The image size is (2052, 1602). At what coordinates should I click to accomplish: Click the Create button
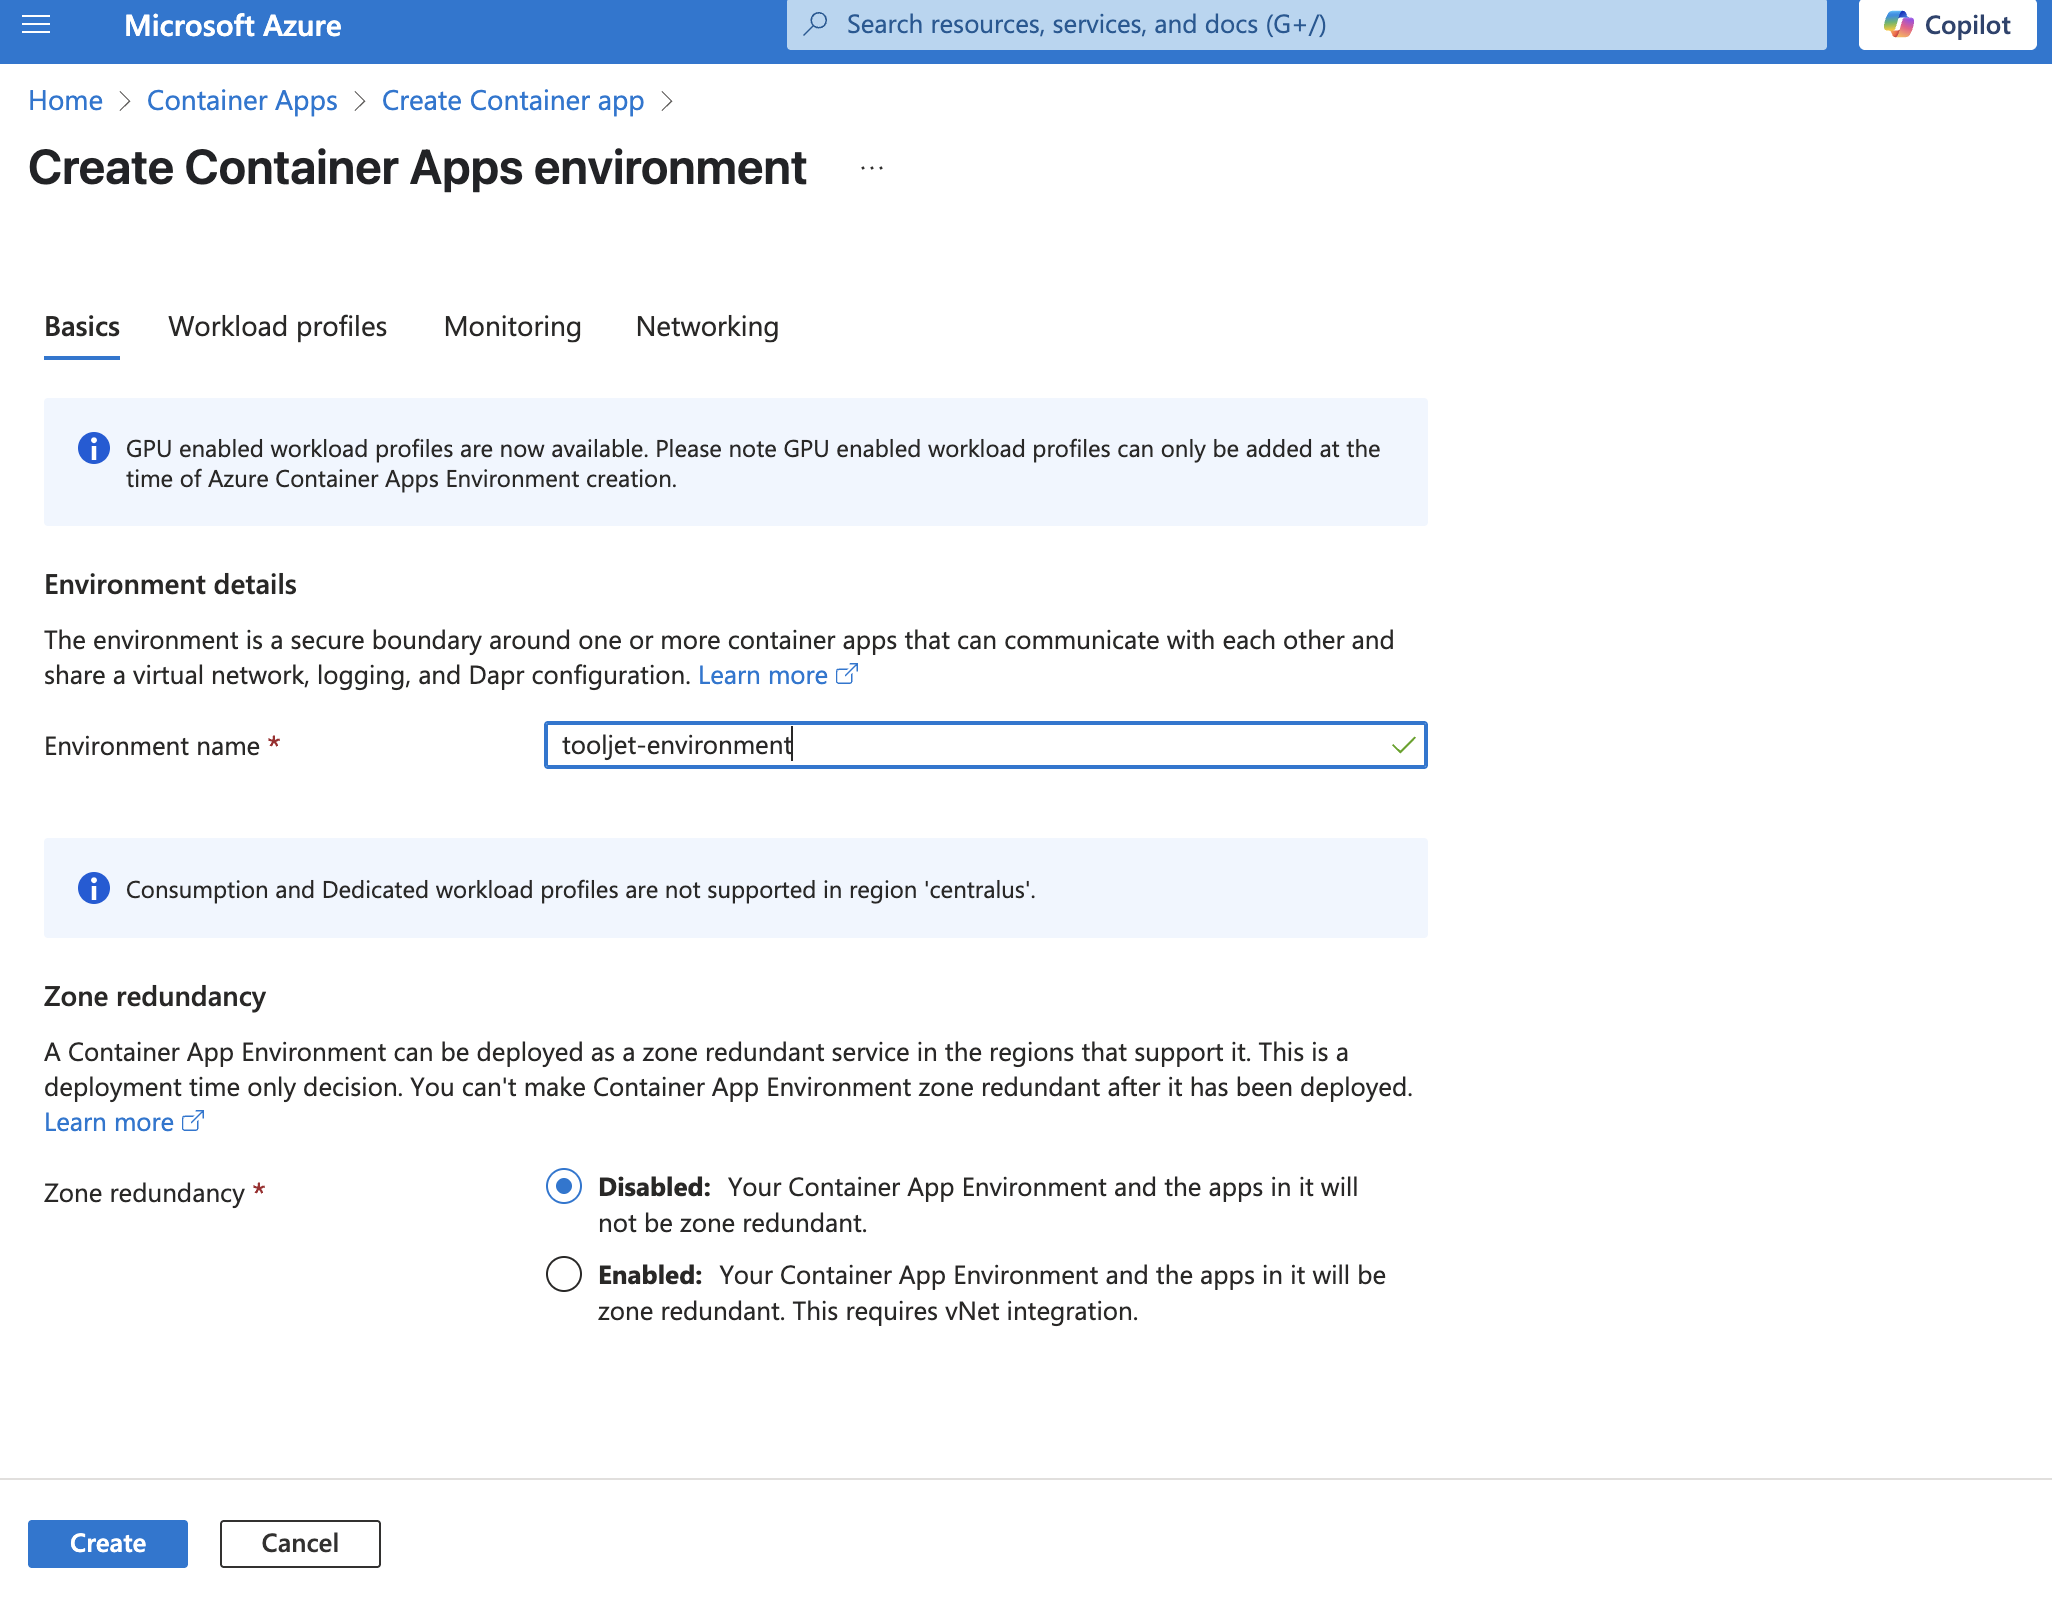[x=107, y=1542]
